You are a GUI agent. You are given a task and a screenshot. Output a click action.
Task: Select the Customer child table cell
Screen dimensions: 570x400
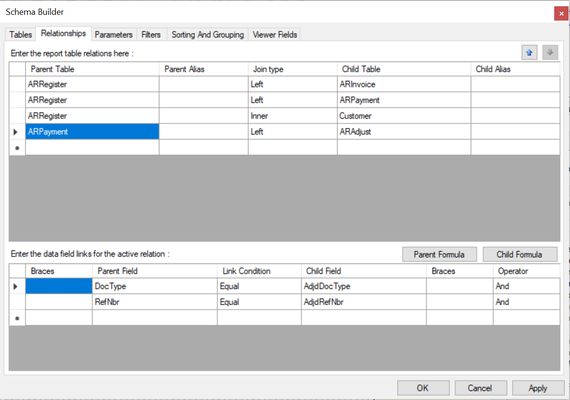(x=404, y=116)
